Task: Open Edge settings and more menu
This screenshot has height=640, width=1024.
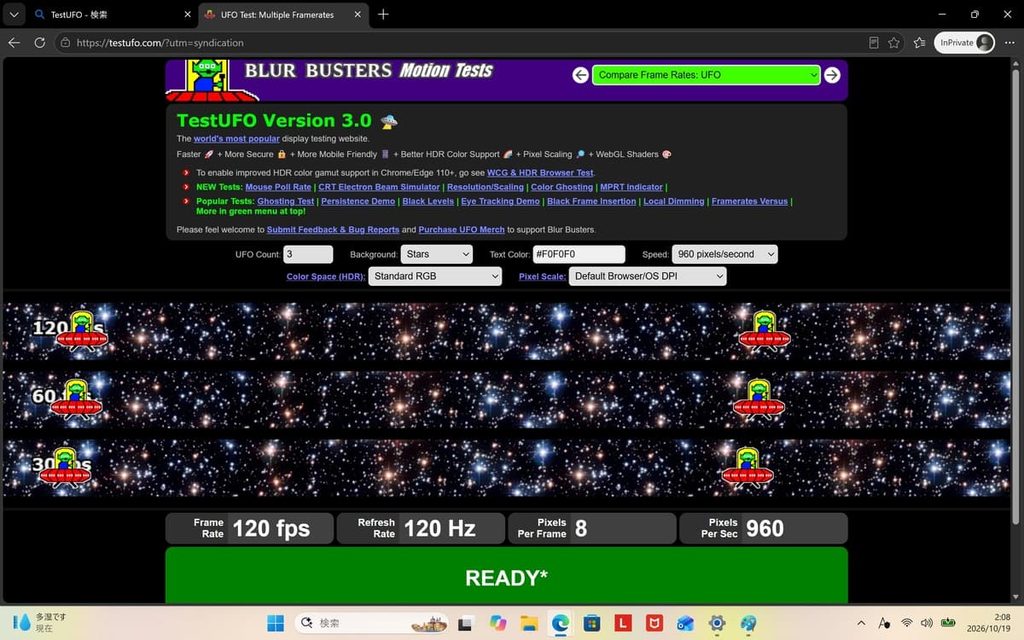Action: [1010, 42]
